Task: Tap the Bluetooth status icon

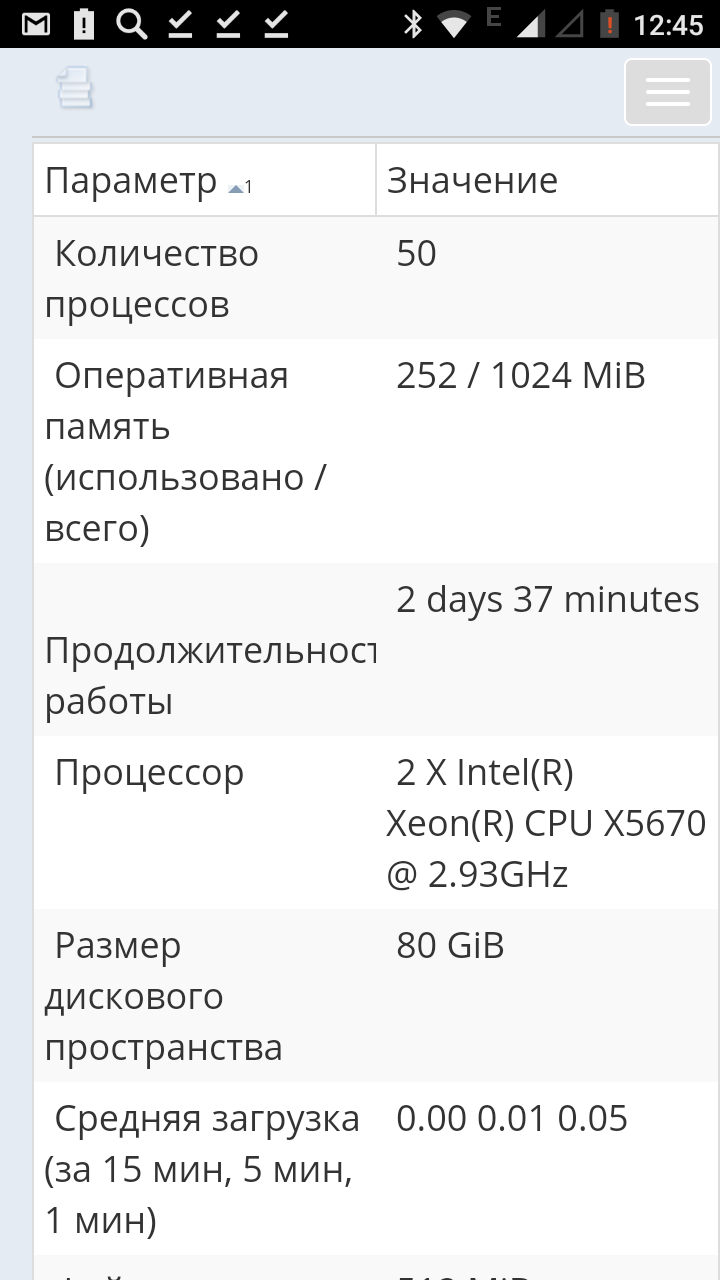Action: (412, 24)
